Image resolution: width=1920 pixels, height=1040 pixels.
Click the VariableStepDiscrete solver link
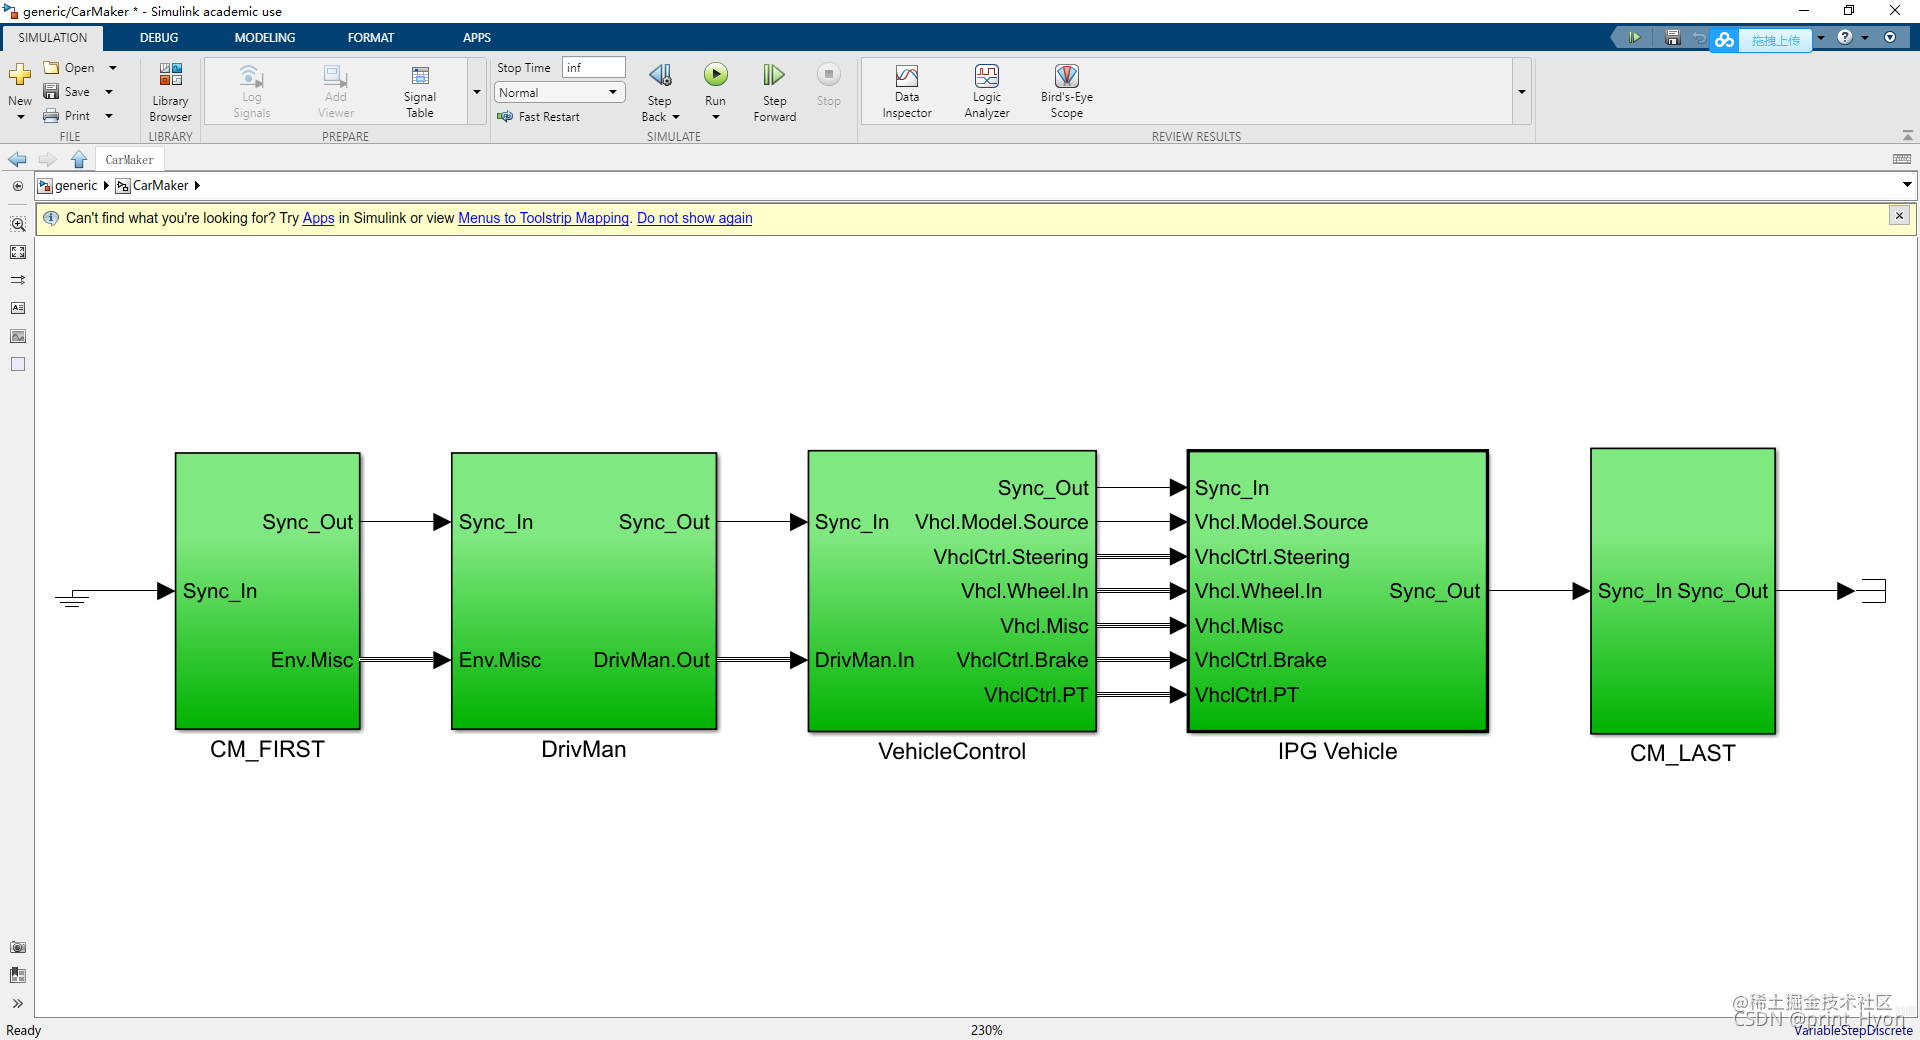coord(1853,1030)
